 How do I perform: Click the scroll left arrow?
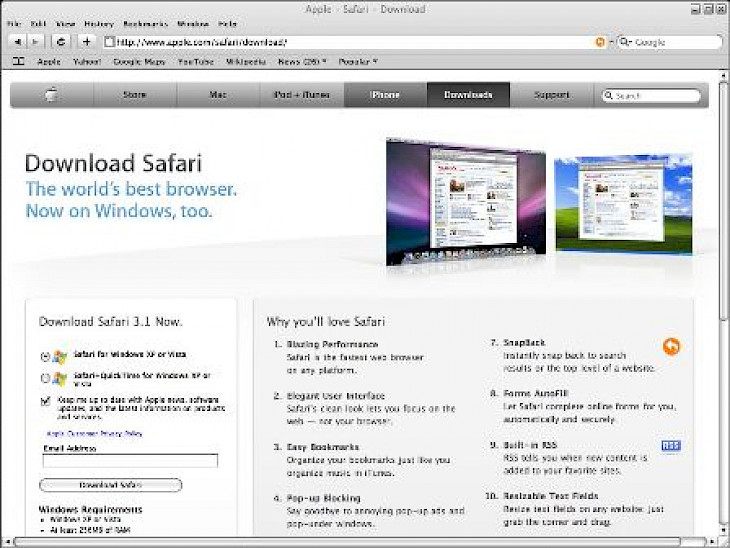point(7,542)
